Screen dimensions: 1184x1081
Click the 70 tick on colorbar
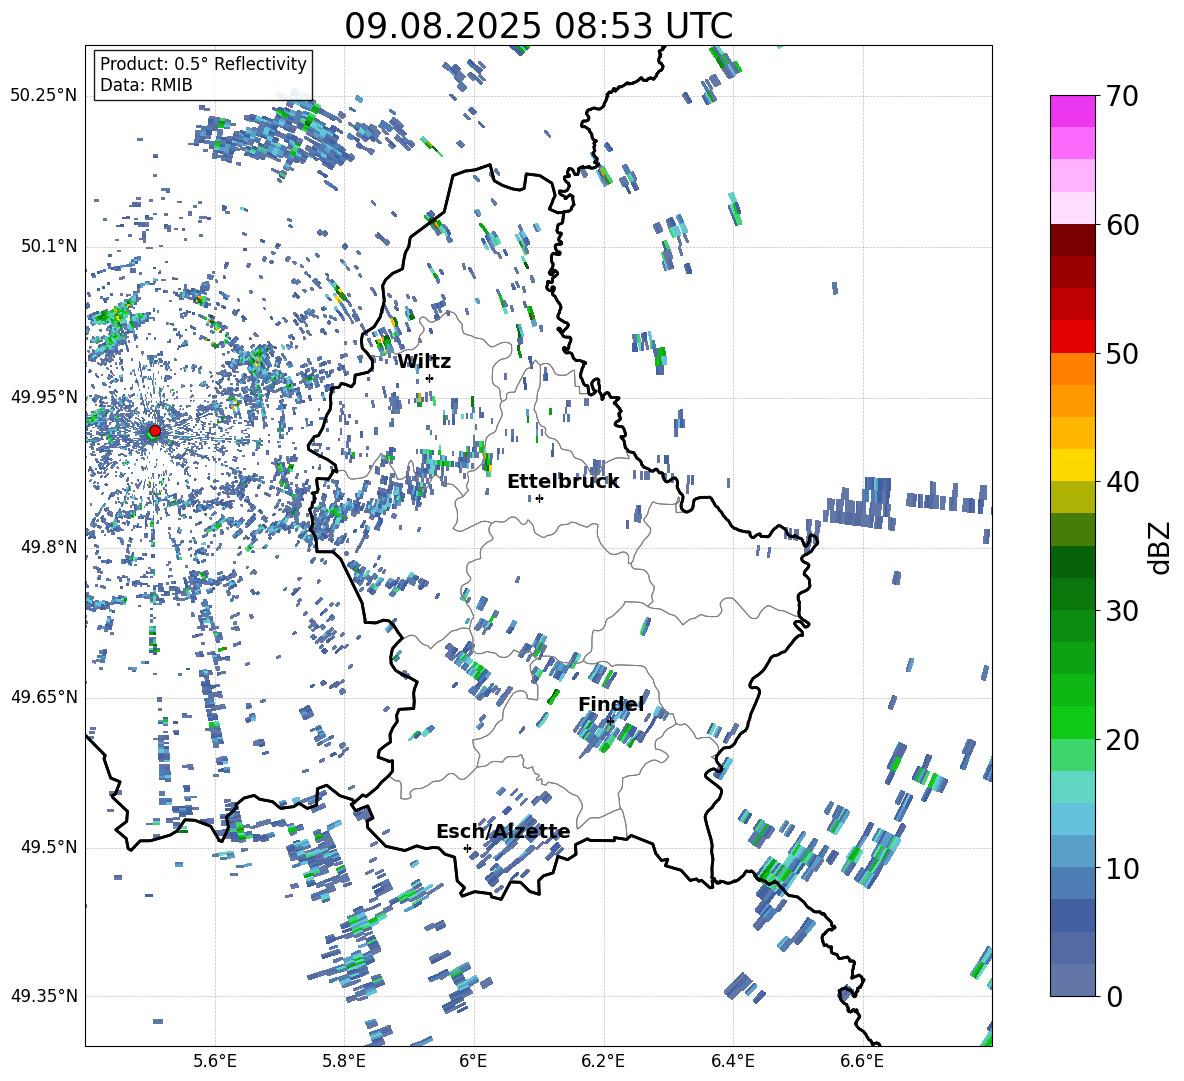[1122, 96]
